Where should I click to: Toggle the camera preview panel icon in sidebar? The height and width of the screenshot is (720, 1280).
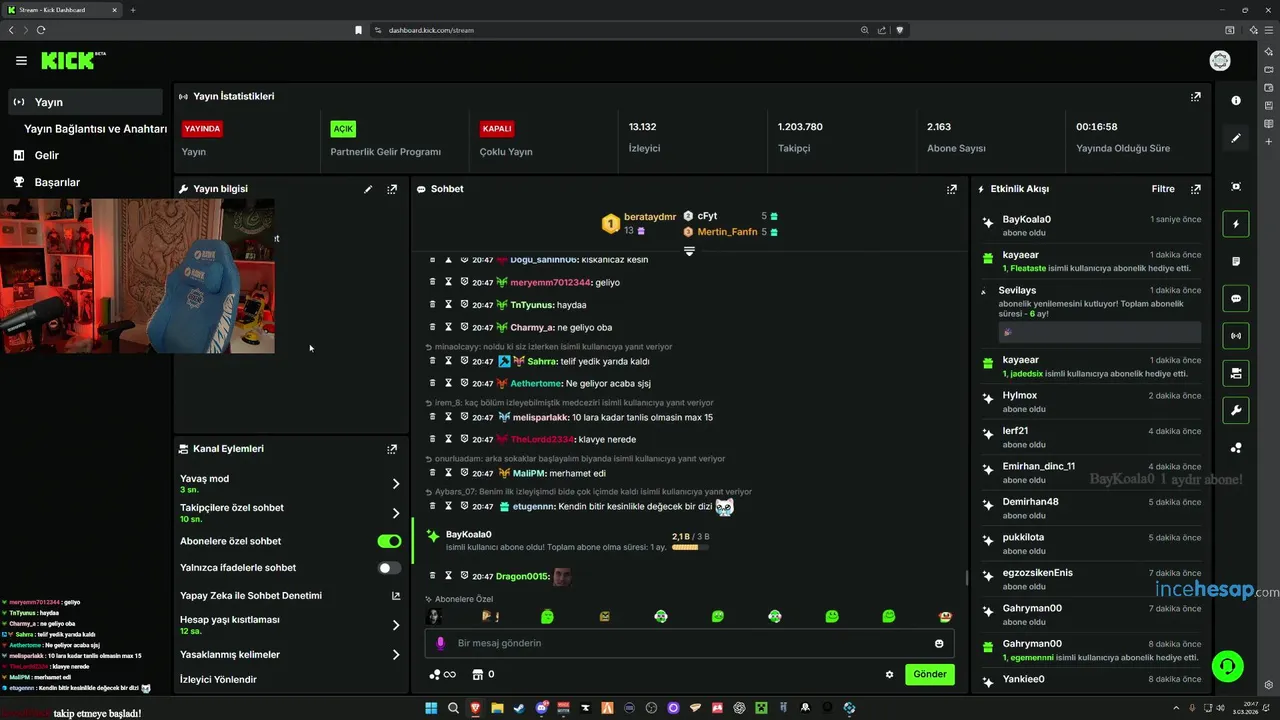(x=1236, y=373)
